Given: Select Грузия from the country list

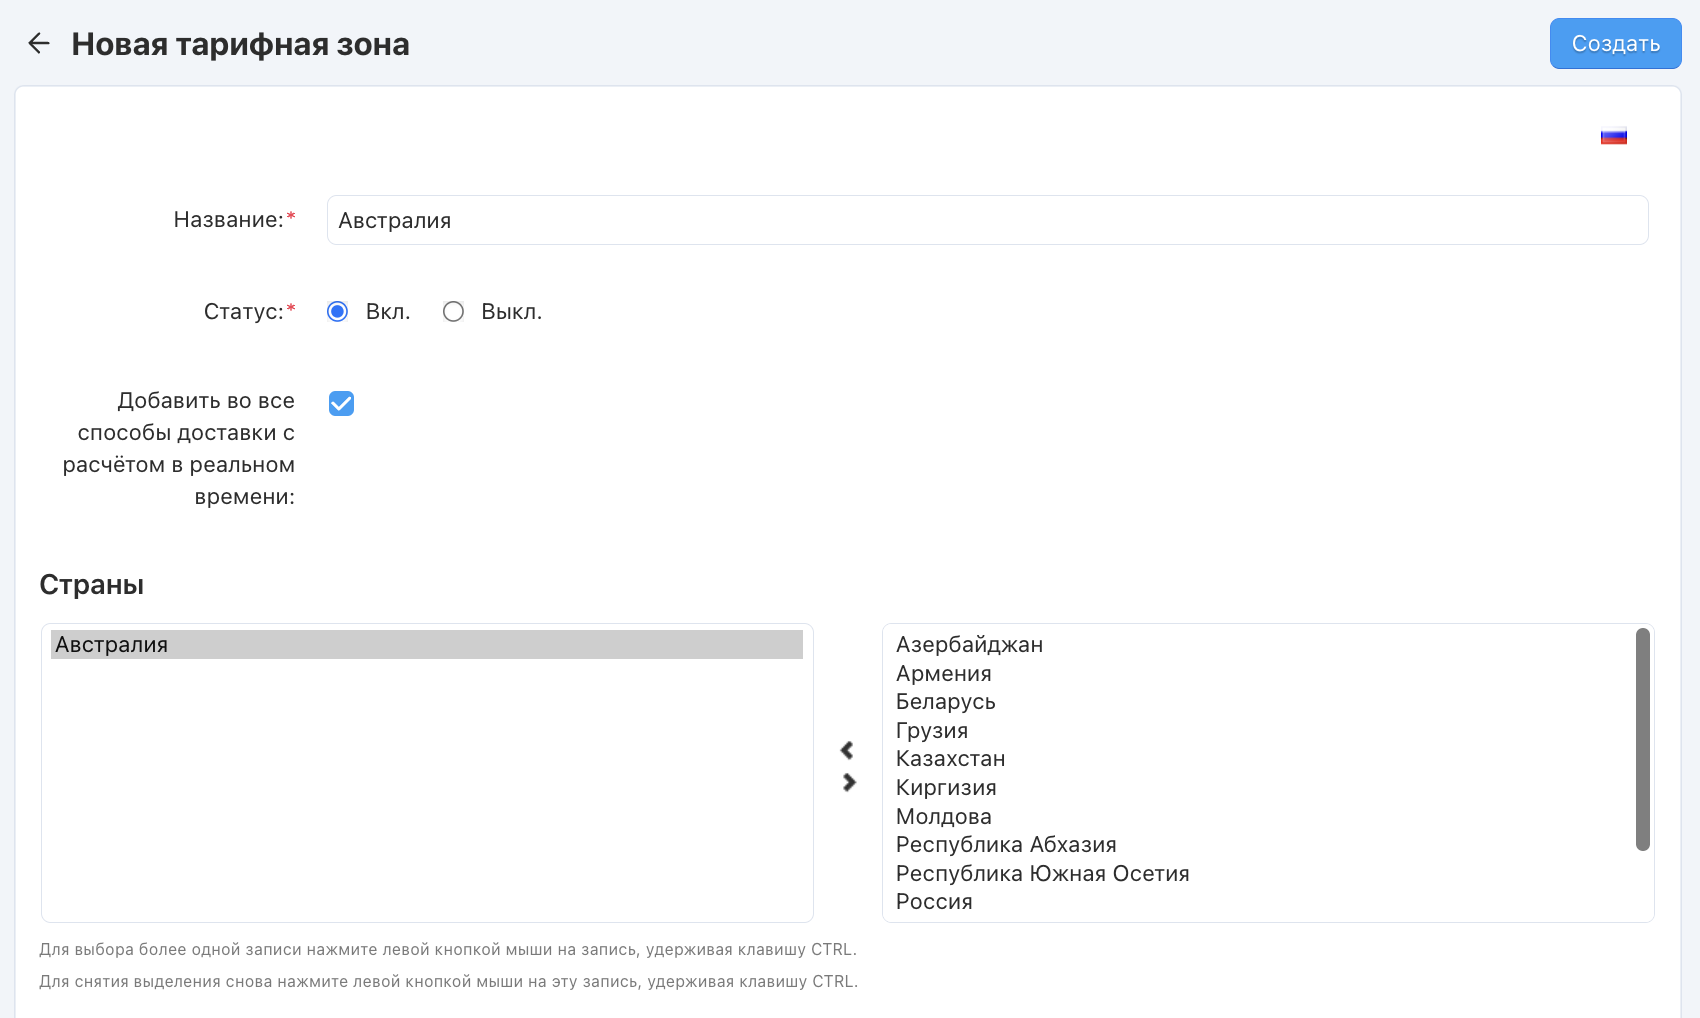Looking at the screenshot, I should coord(931,731).
